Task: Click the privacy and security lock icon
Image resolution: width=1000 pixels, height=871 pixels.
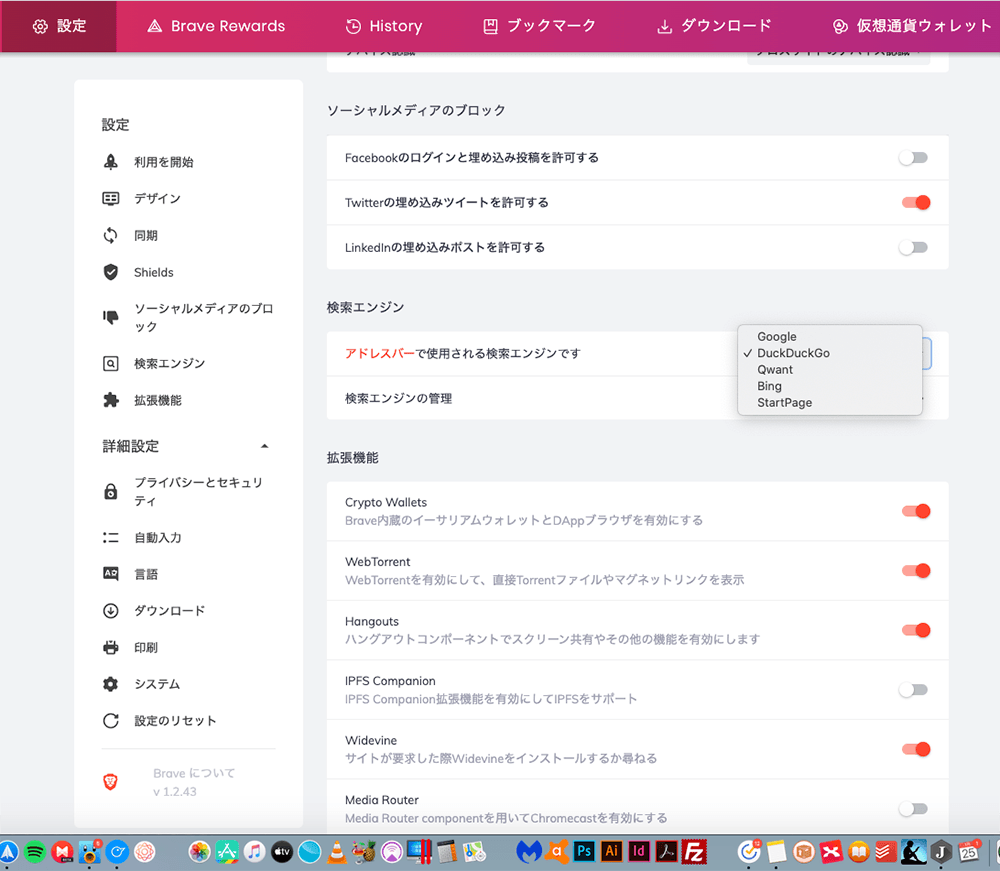Action: click(110, 492)
